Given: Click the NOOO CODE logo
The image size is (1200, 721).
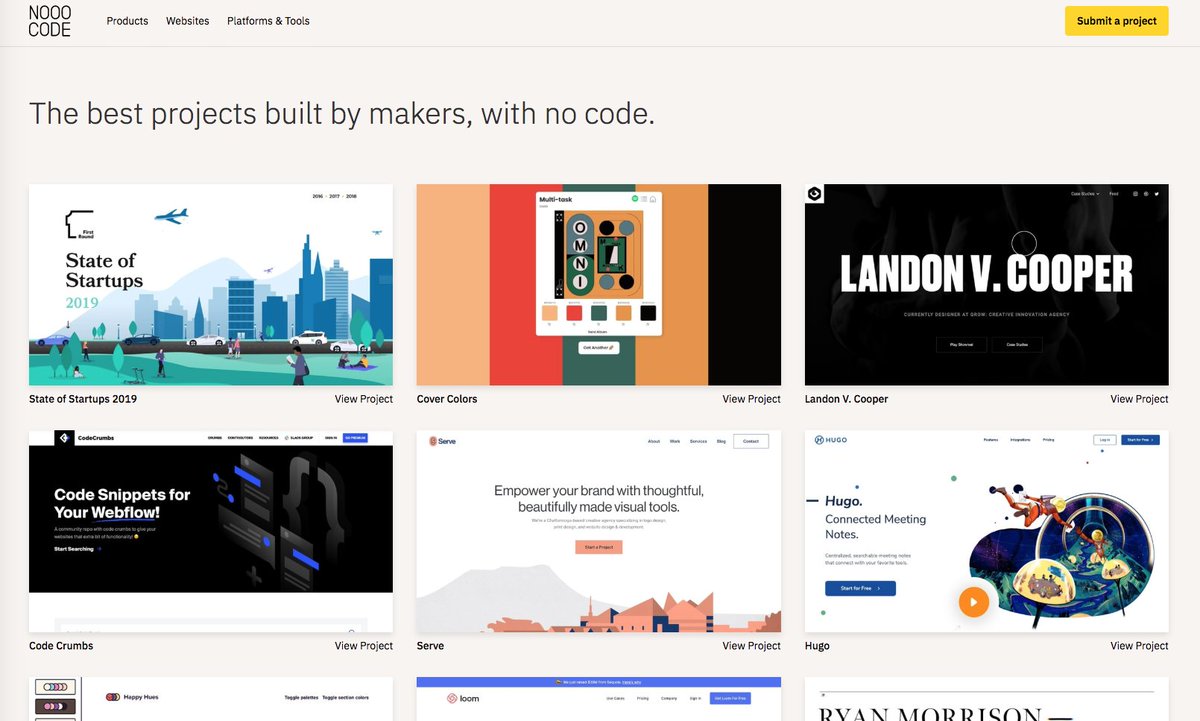Looking at the screenshot, I should [49, 21].
